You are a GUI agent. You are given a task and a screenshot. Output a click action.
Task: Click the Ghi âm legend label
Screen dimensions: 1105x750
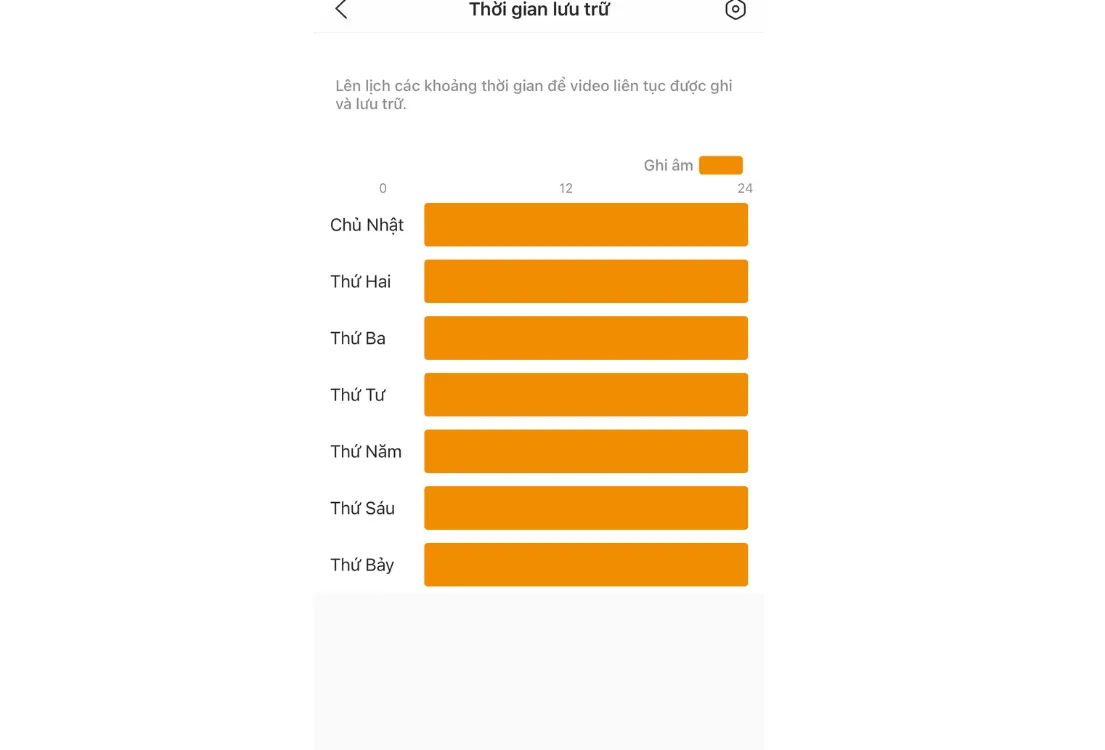668,166
